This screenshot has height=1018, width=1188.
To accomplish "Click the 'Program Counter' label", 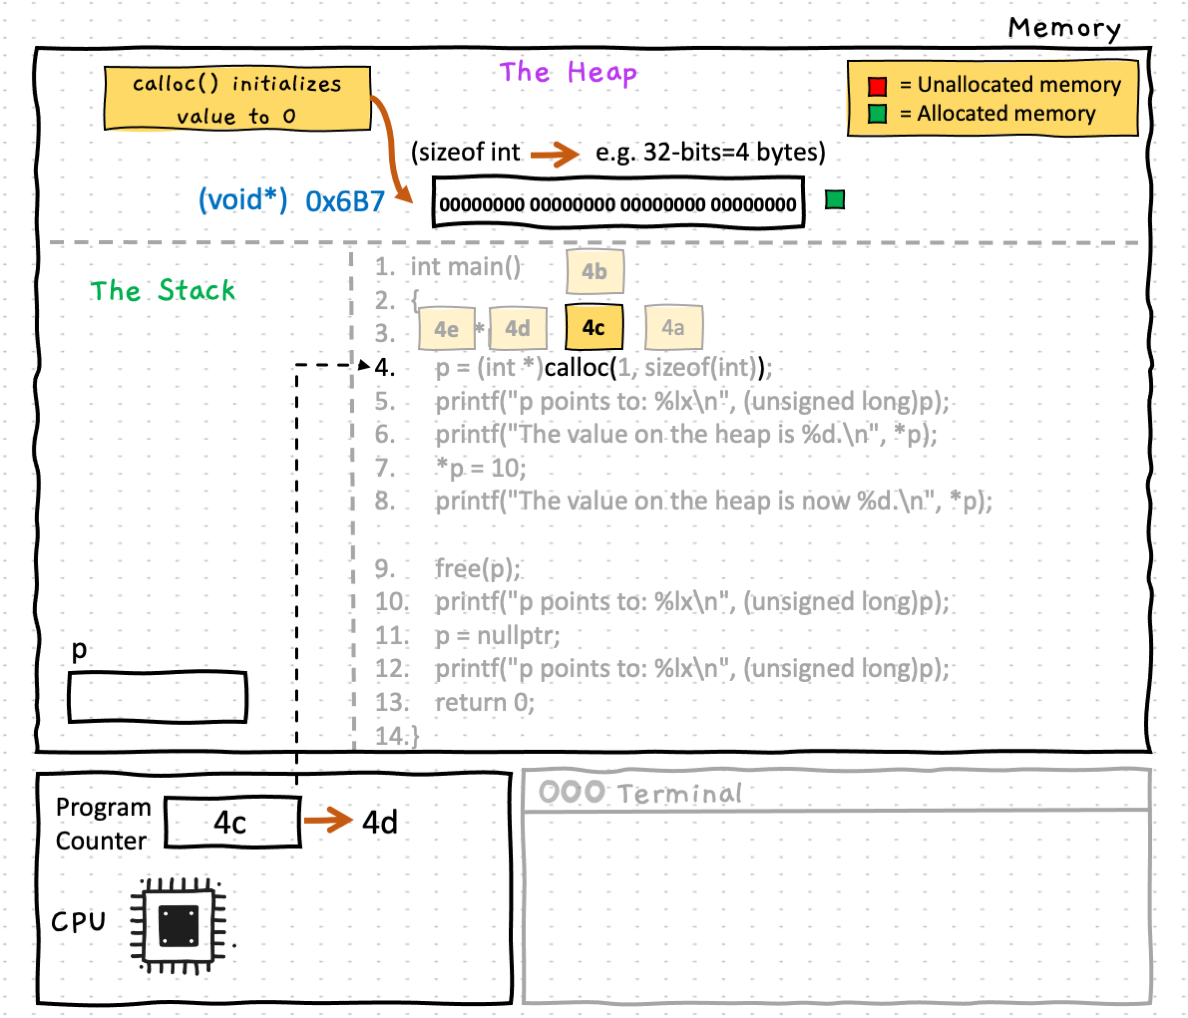I will [x=103, y=824].
